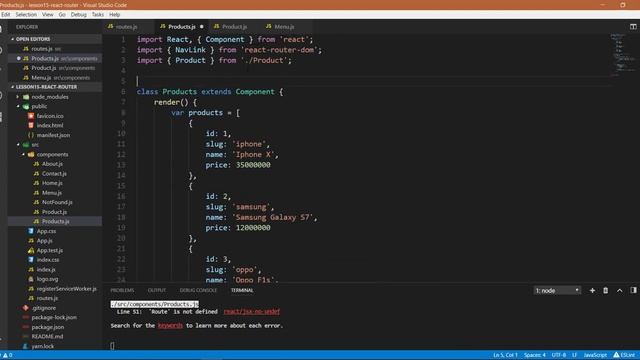
Task: Open index.html file
Action: (50, 125)
